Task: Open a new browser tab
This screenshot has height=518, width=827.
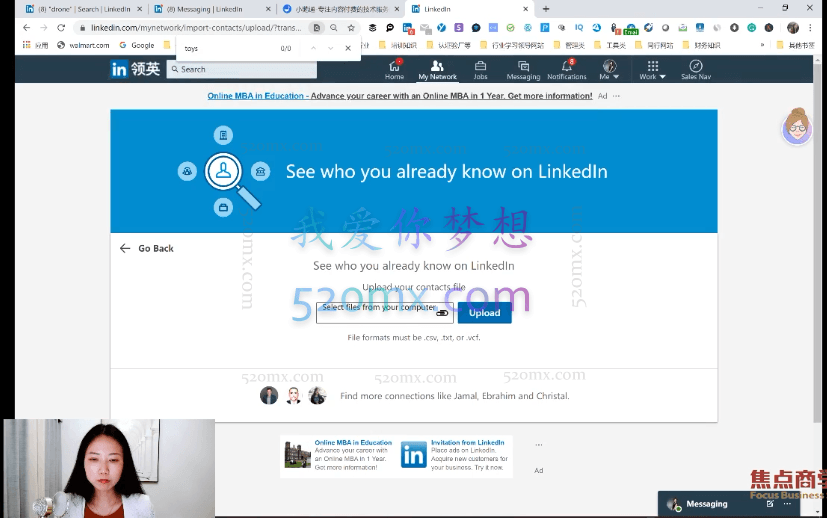Action: pyautogui.click(x=546, y=9)
